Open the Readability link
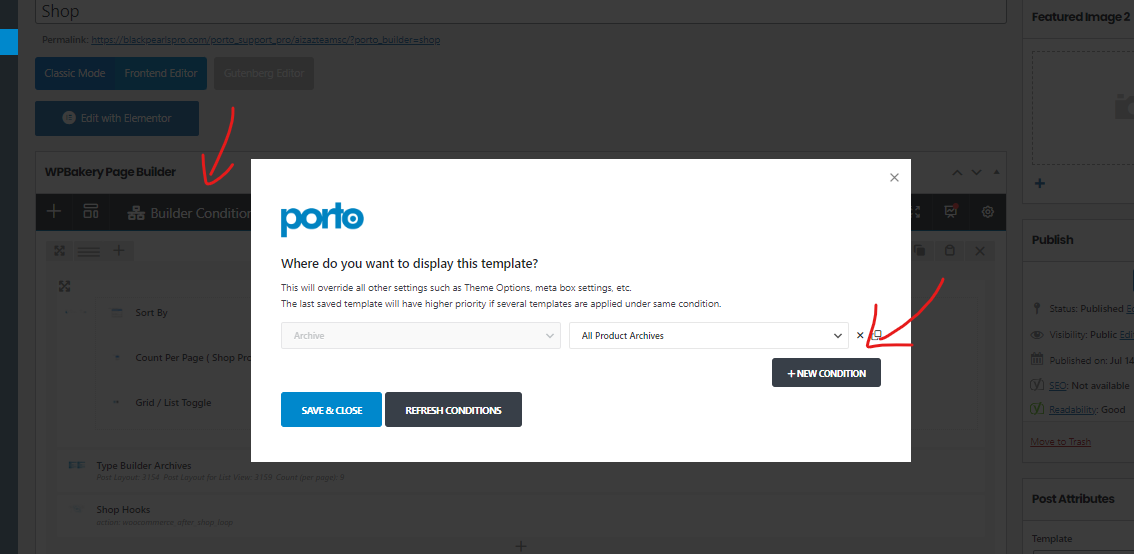The height and width of the screenshot is (554, 1134). 1072,409
